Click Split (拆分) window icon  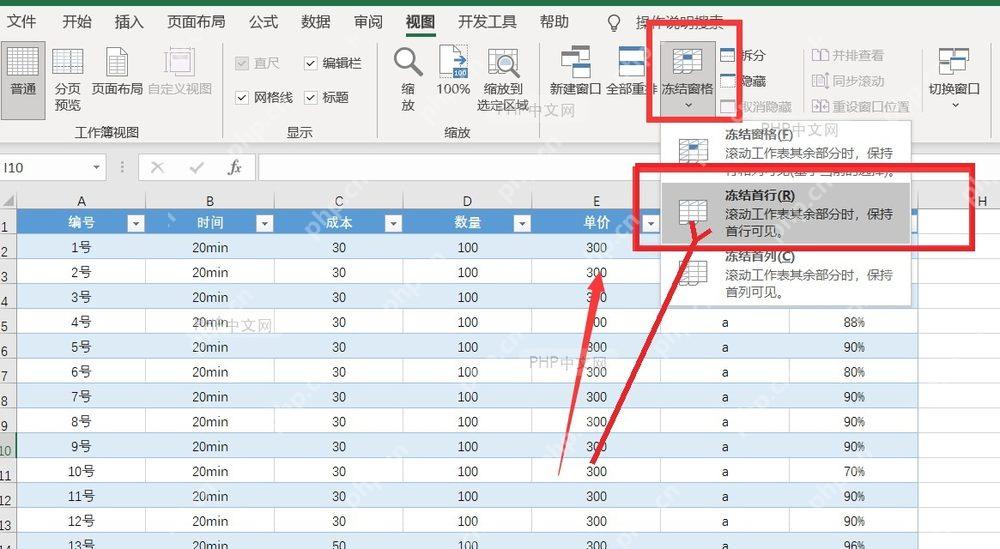(728, 55)
